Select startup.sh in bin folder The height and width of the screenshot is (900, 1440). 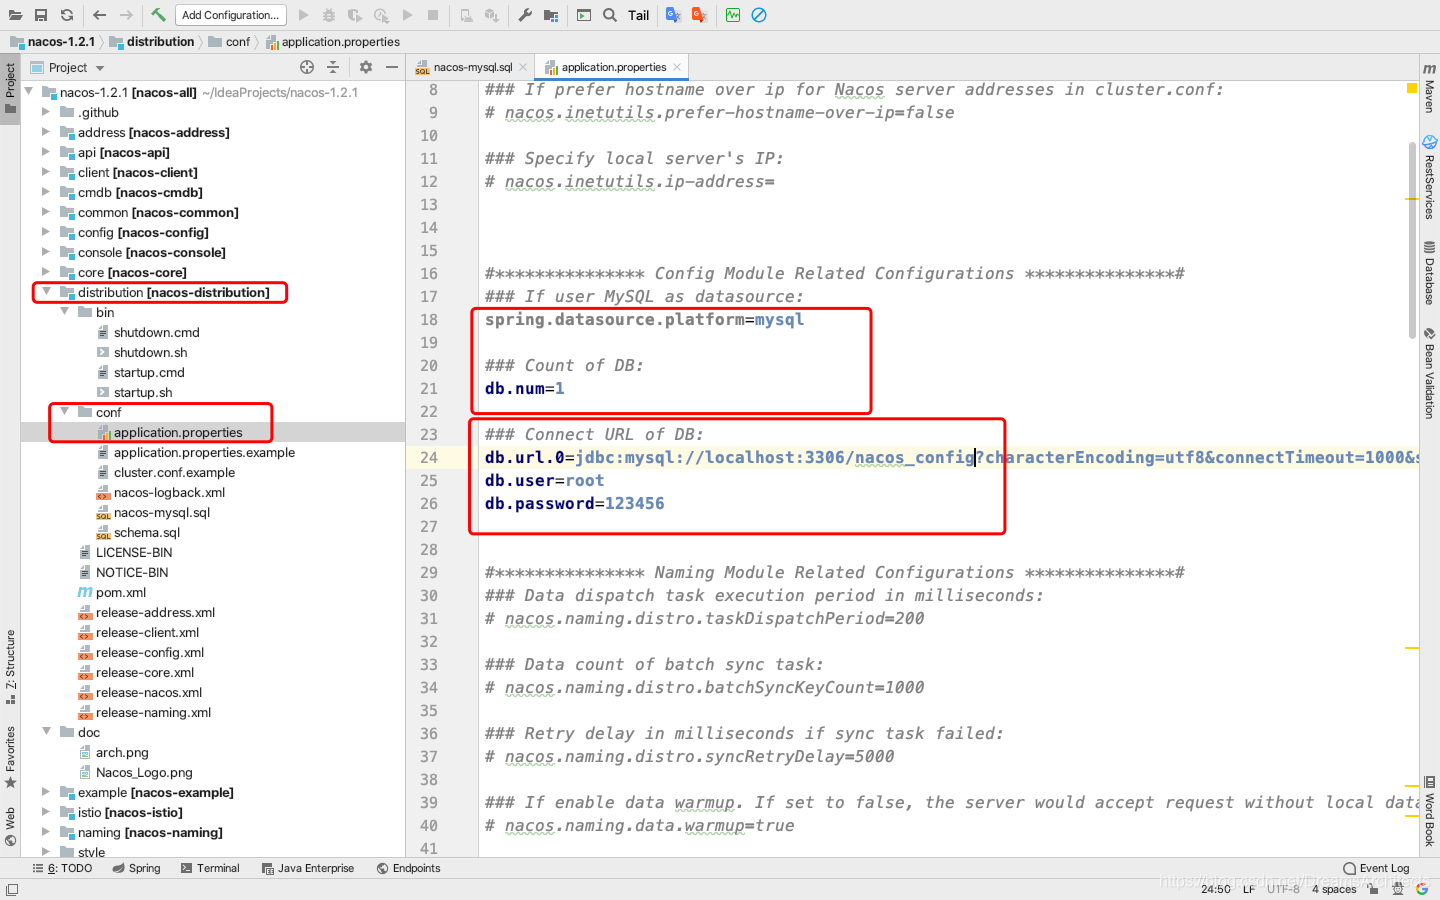coord(143,392)
